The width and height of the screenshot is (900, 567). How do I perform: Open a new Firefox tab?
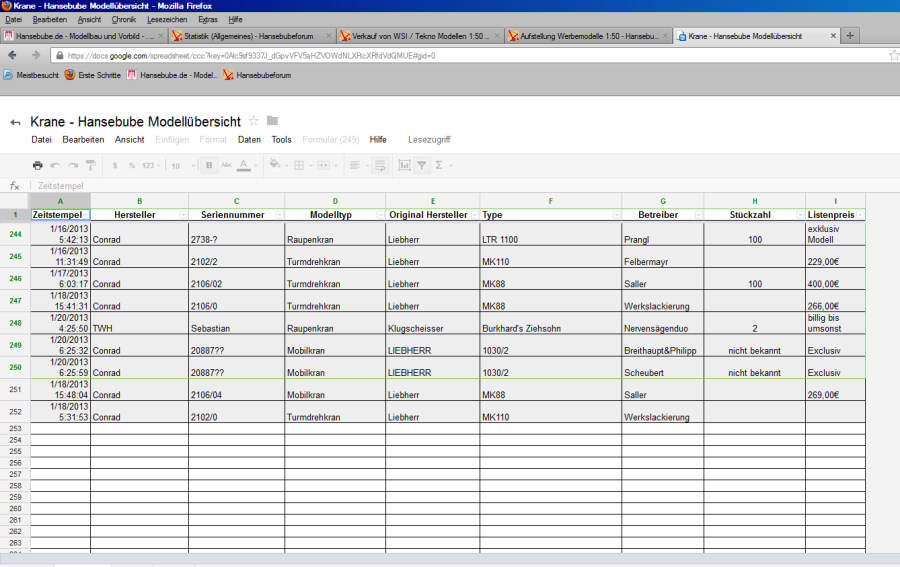coord(850,36)
